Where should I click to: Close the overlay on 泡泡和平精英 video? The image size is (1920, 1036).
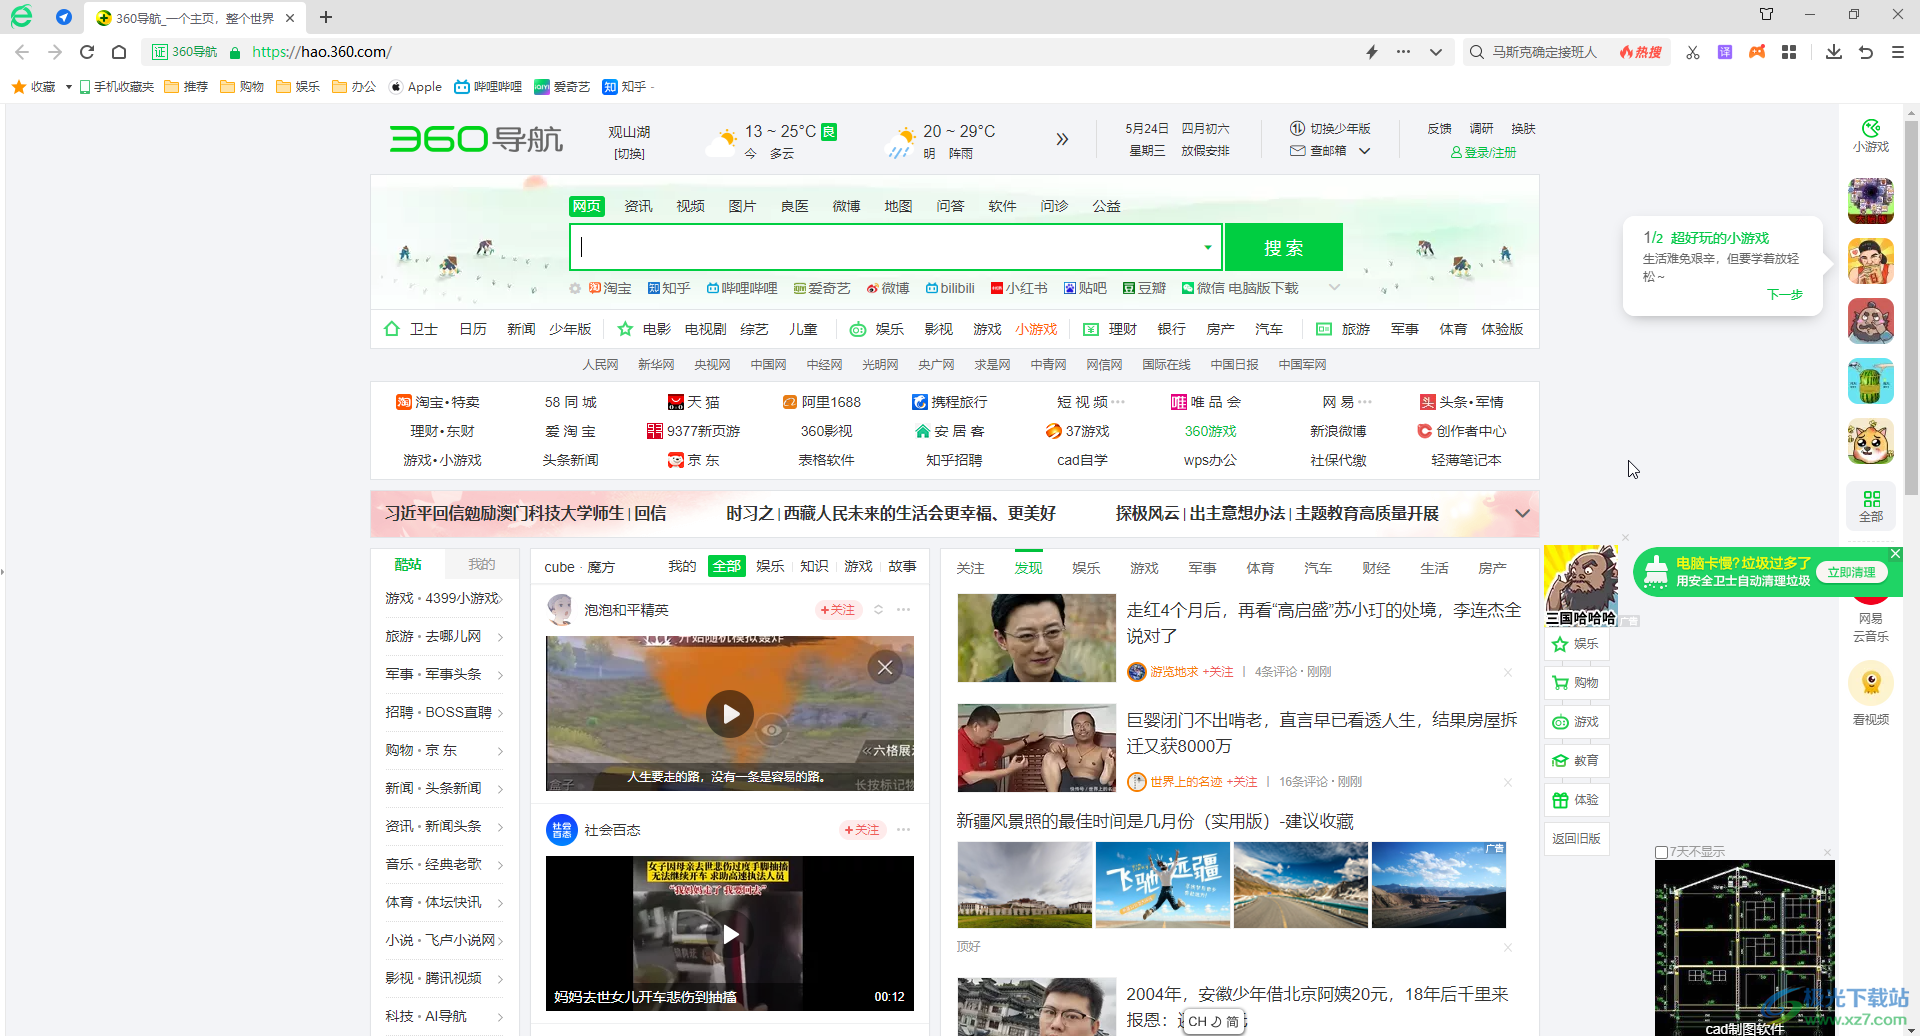pyautogui.click(x=885, y=667)
